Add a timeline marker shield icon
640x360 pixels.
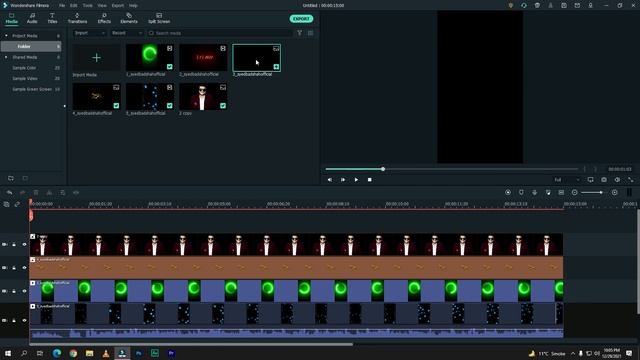[521, 193]
